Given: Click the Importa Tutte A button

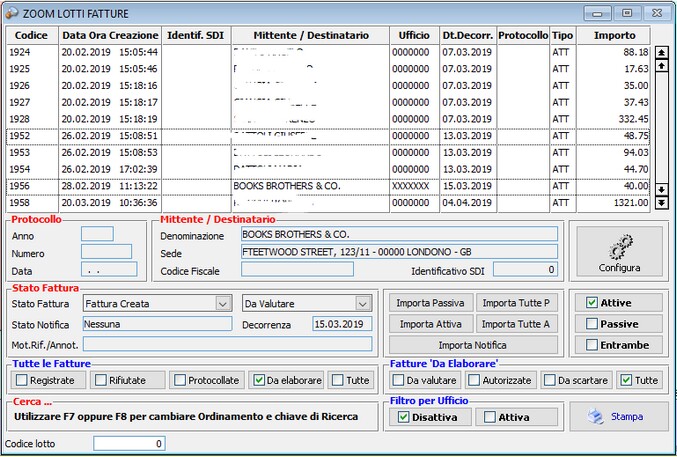Looking at the screenshot, I should coord(516,324).
